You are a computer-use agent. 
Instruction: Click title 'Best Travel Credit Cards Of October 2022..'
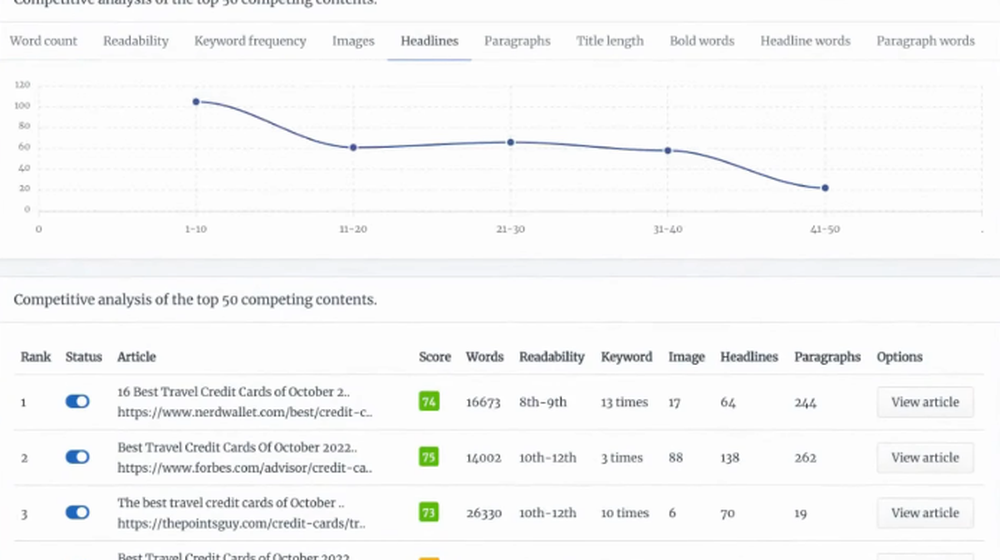(x=237, y=447)
